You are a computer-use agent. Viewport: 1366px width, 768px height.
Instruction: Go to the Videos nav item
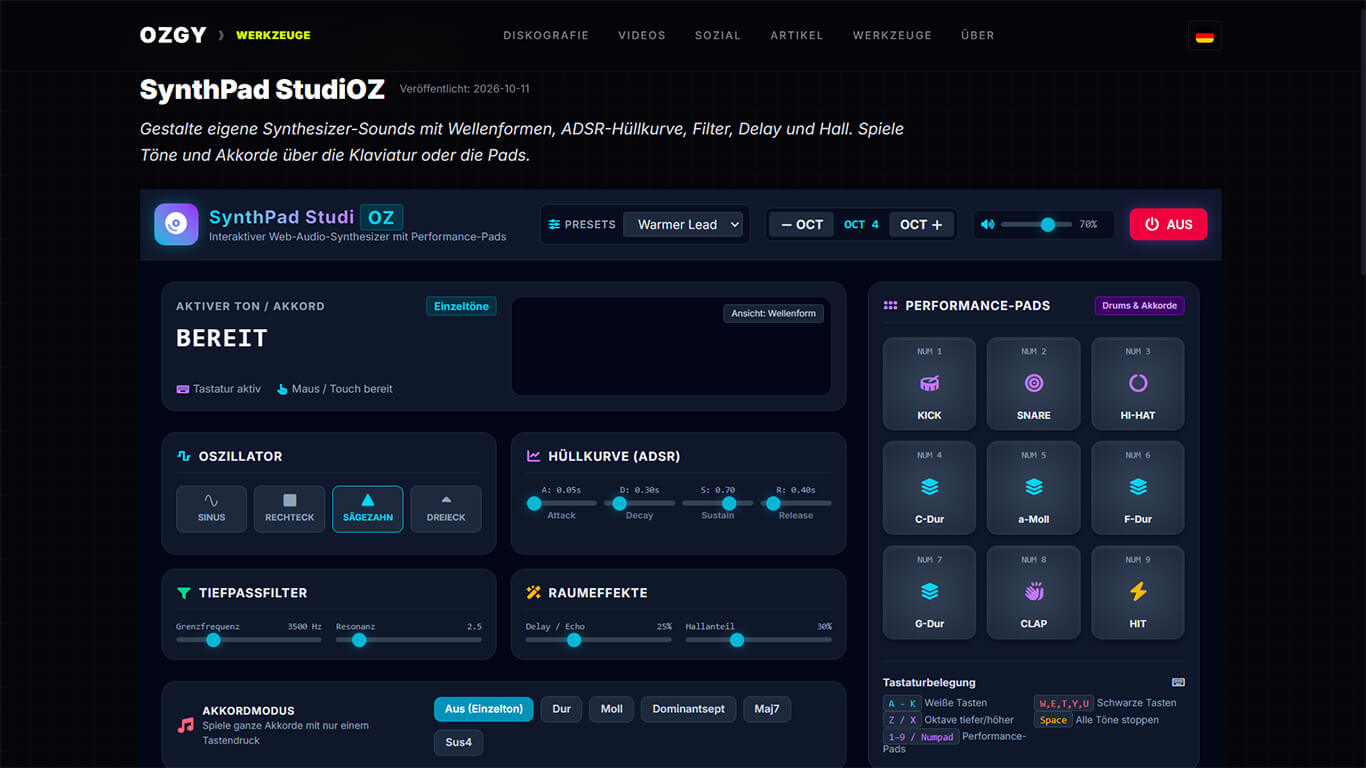(642, 35)
